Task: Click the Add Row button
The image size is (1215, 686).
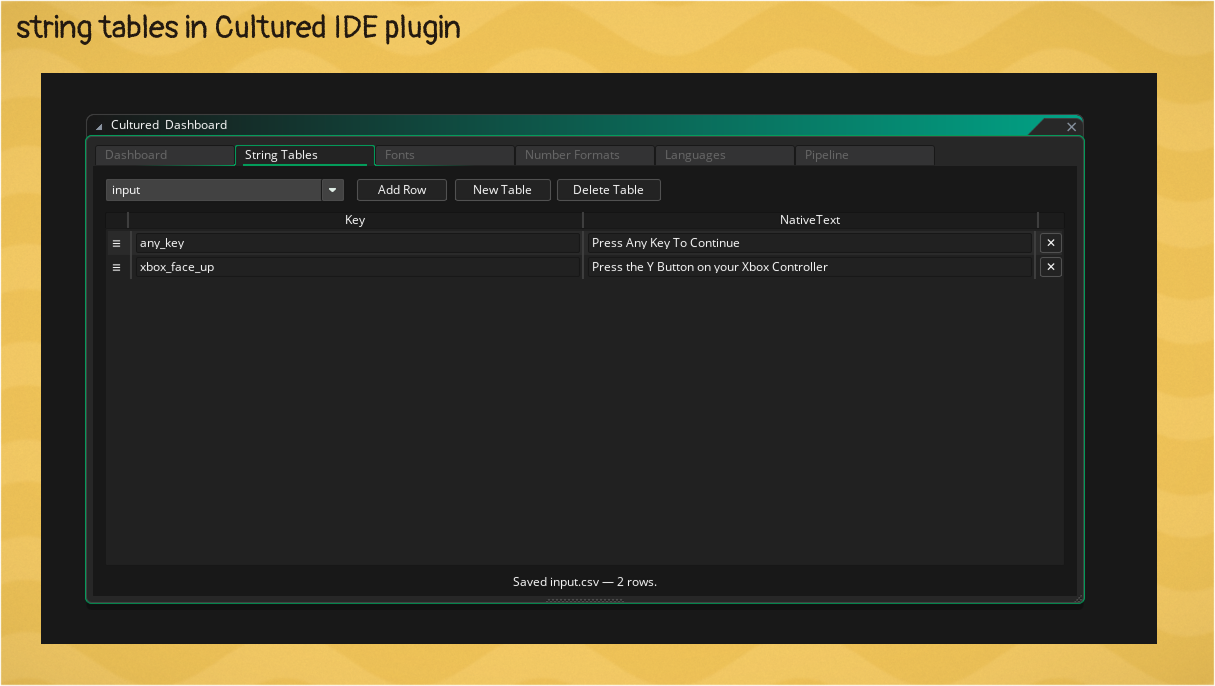Action: (x=402, y=190)
